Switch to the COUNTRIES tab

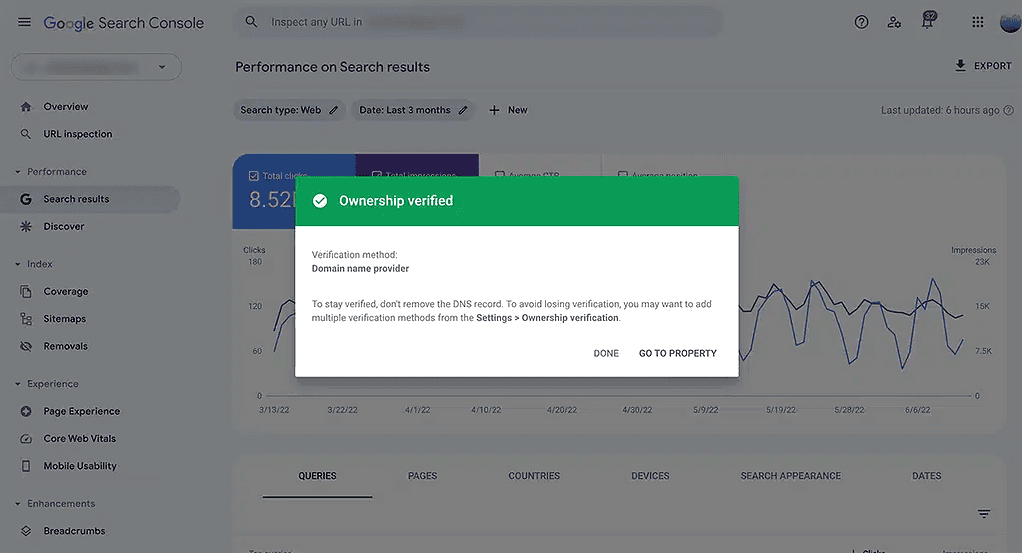click(x=534, y=476)
